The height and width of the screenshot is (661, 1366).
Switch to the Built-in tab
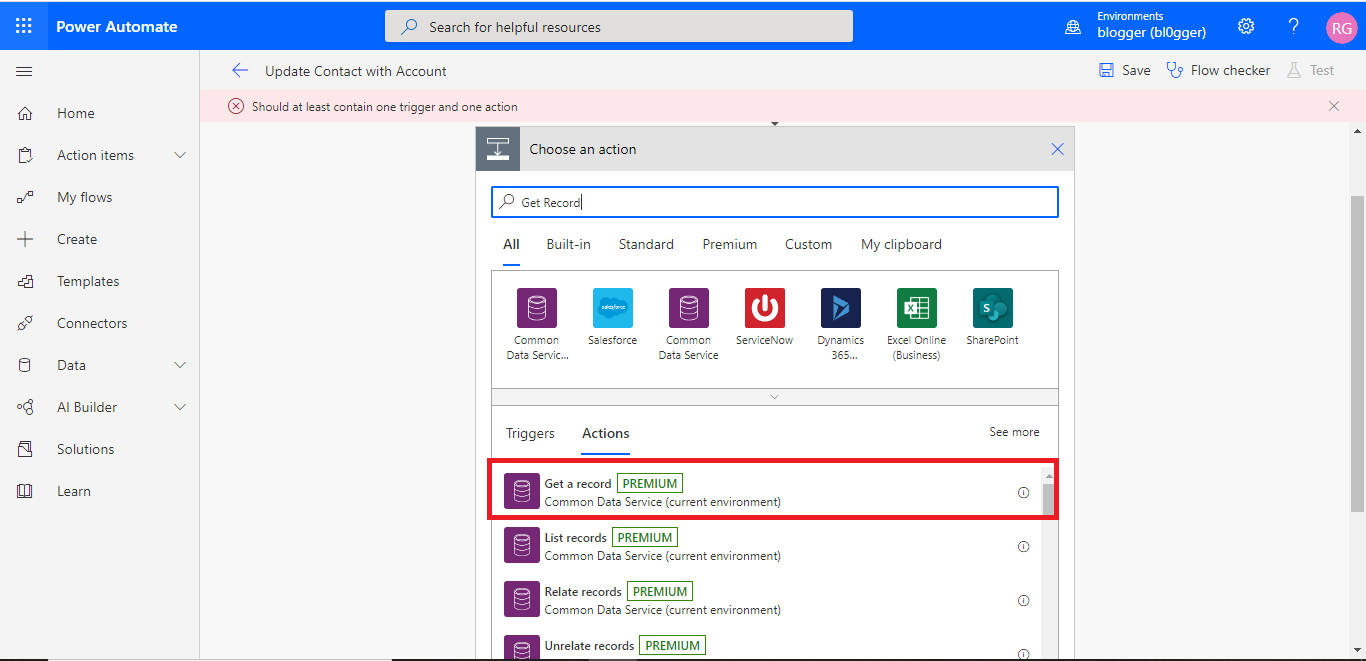[568, 244]
